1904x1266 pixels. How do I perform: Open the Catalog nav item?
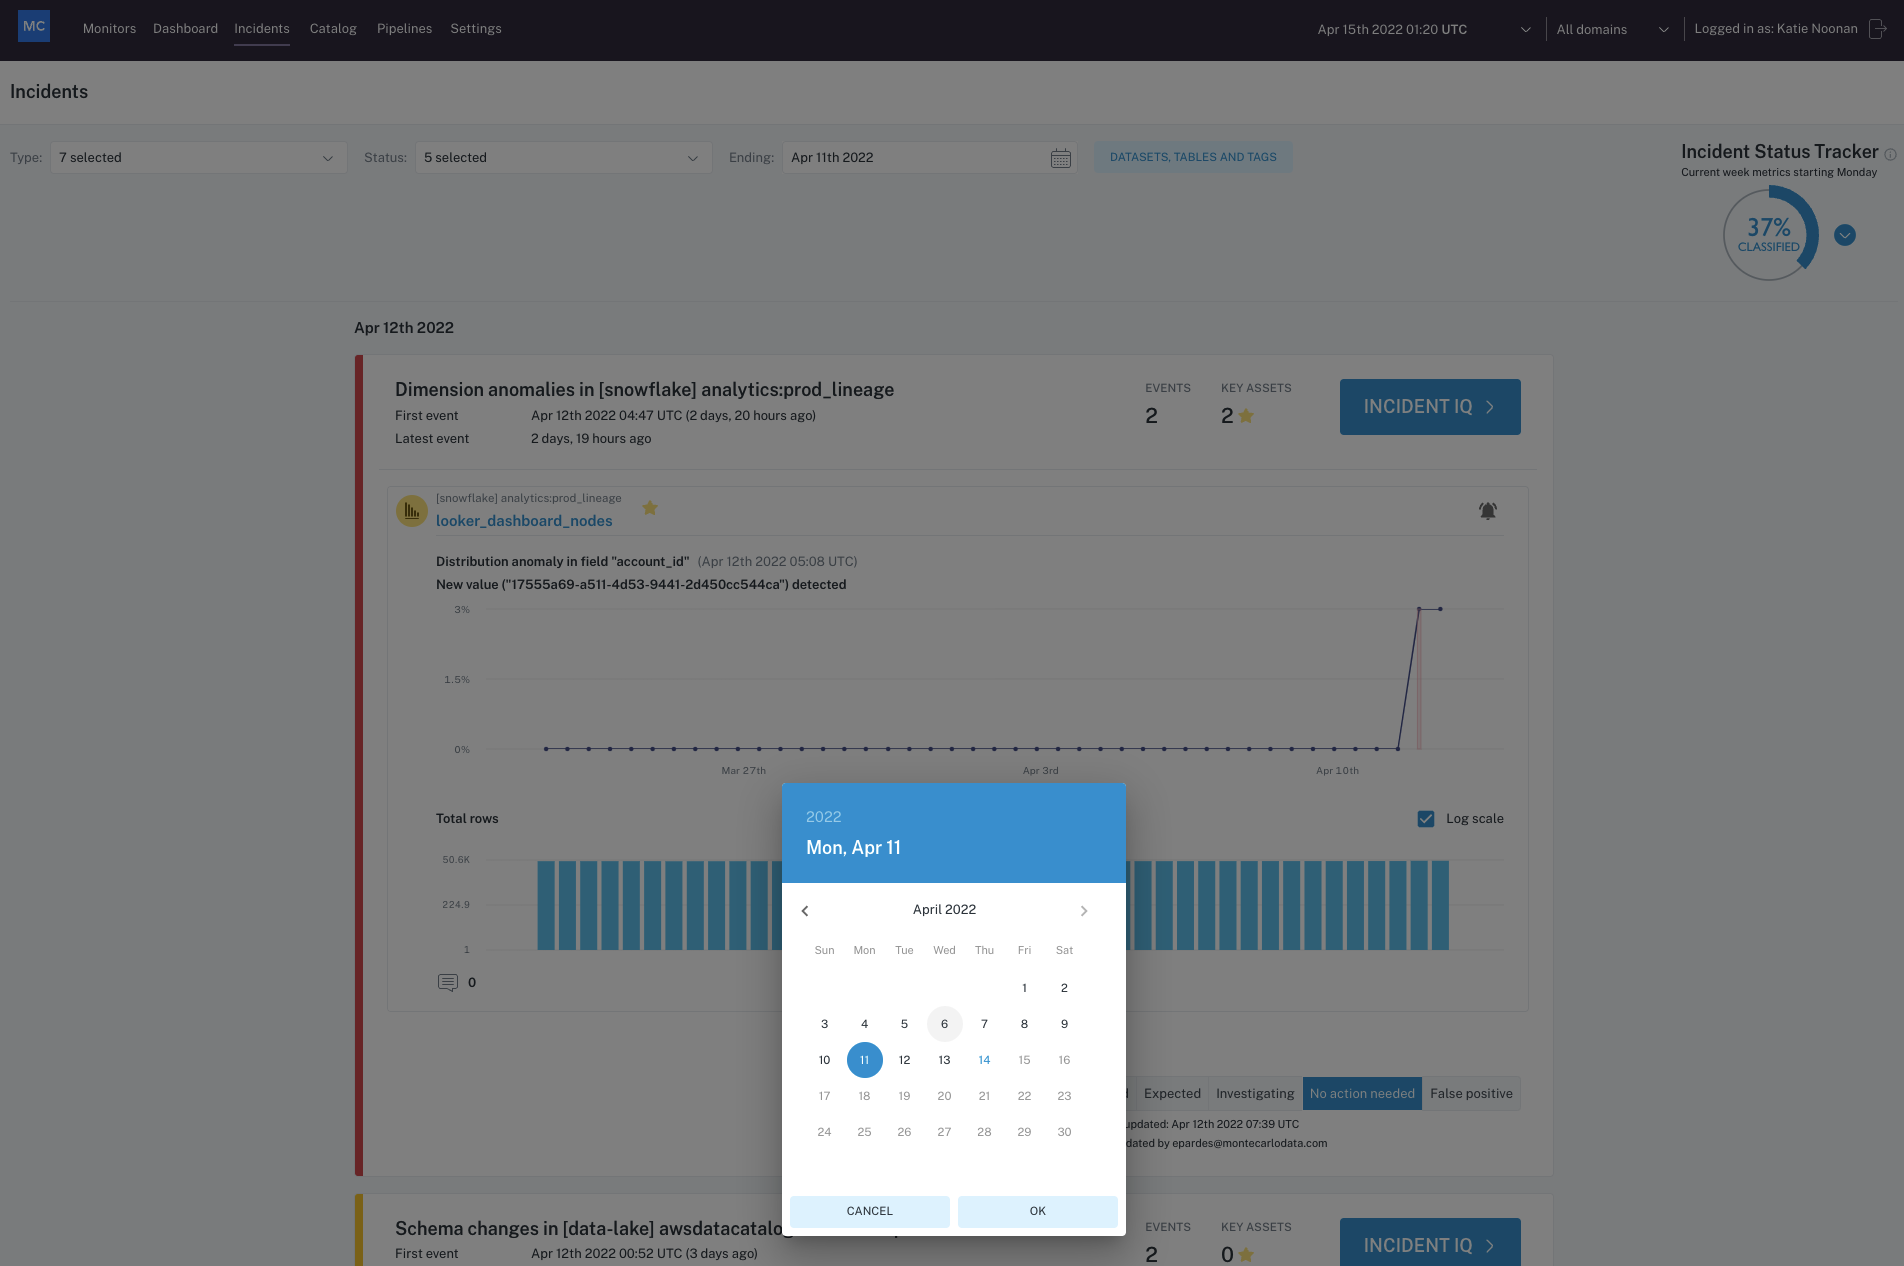[333, 29]
